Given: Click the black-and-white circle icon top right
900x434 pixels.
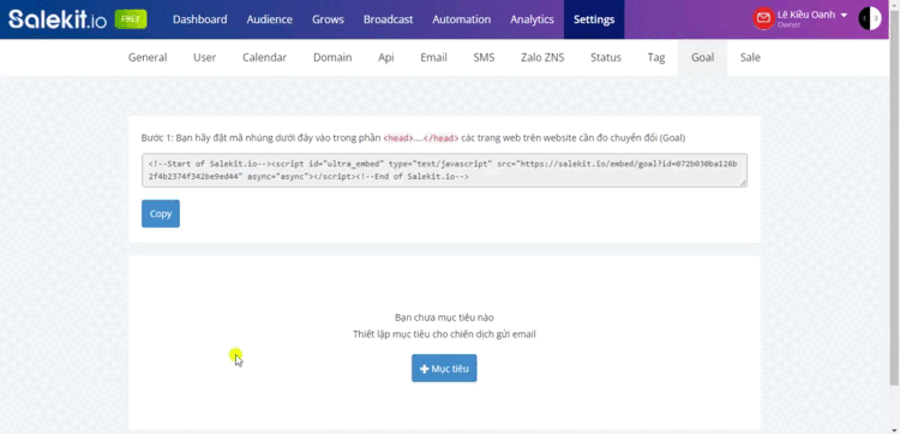Looking at the screenshot, I should [x=870, y=19].
